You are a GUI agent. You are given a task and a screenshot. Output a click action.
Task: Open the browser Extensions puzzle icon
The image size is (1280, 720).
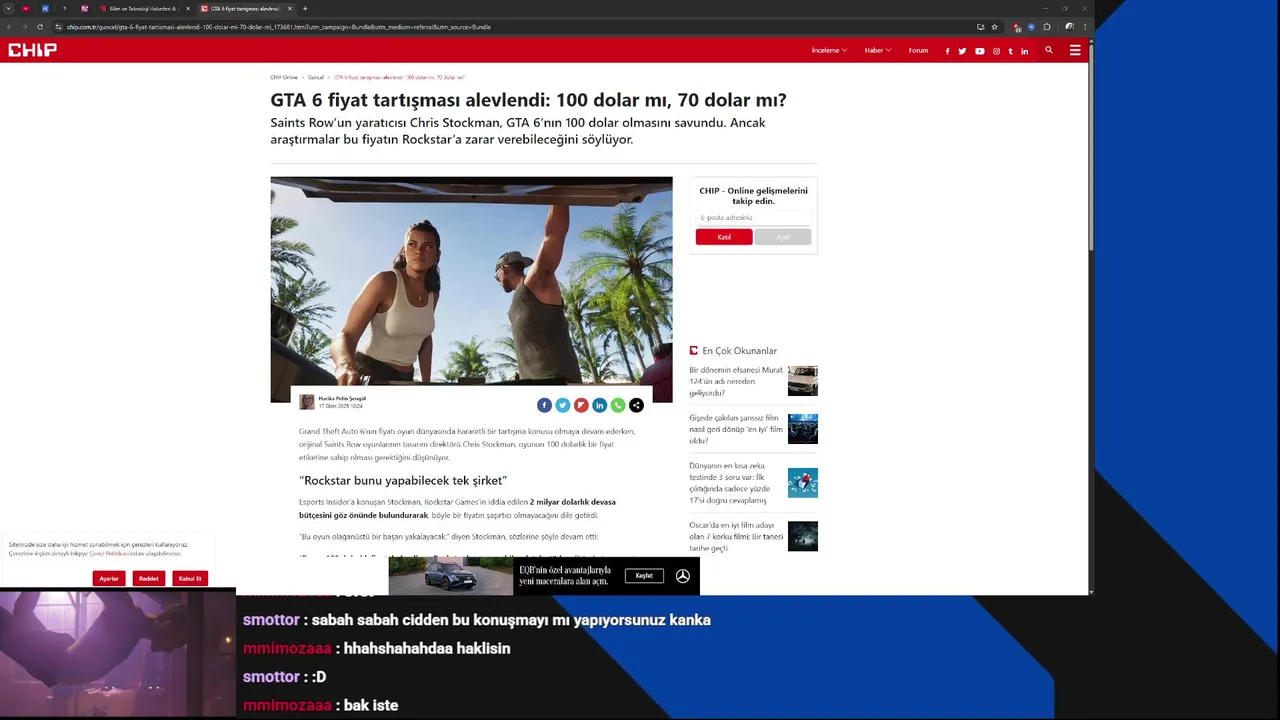click(1047, 27)
